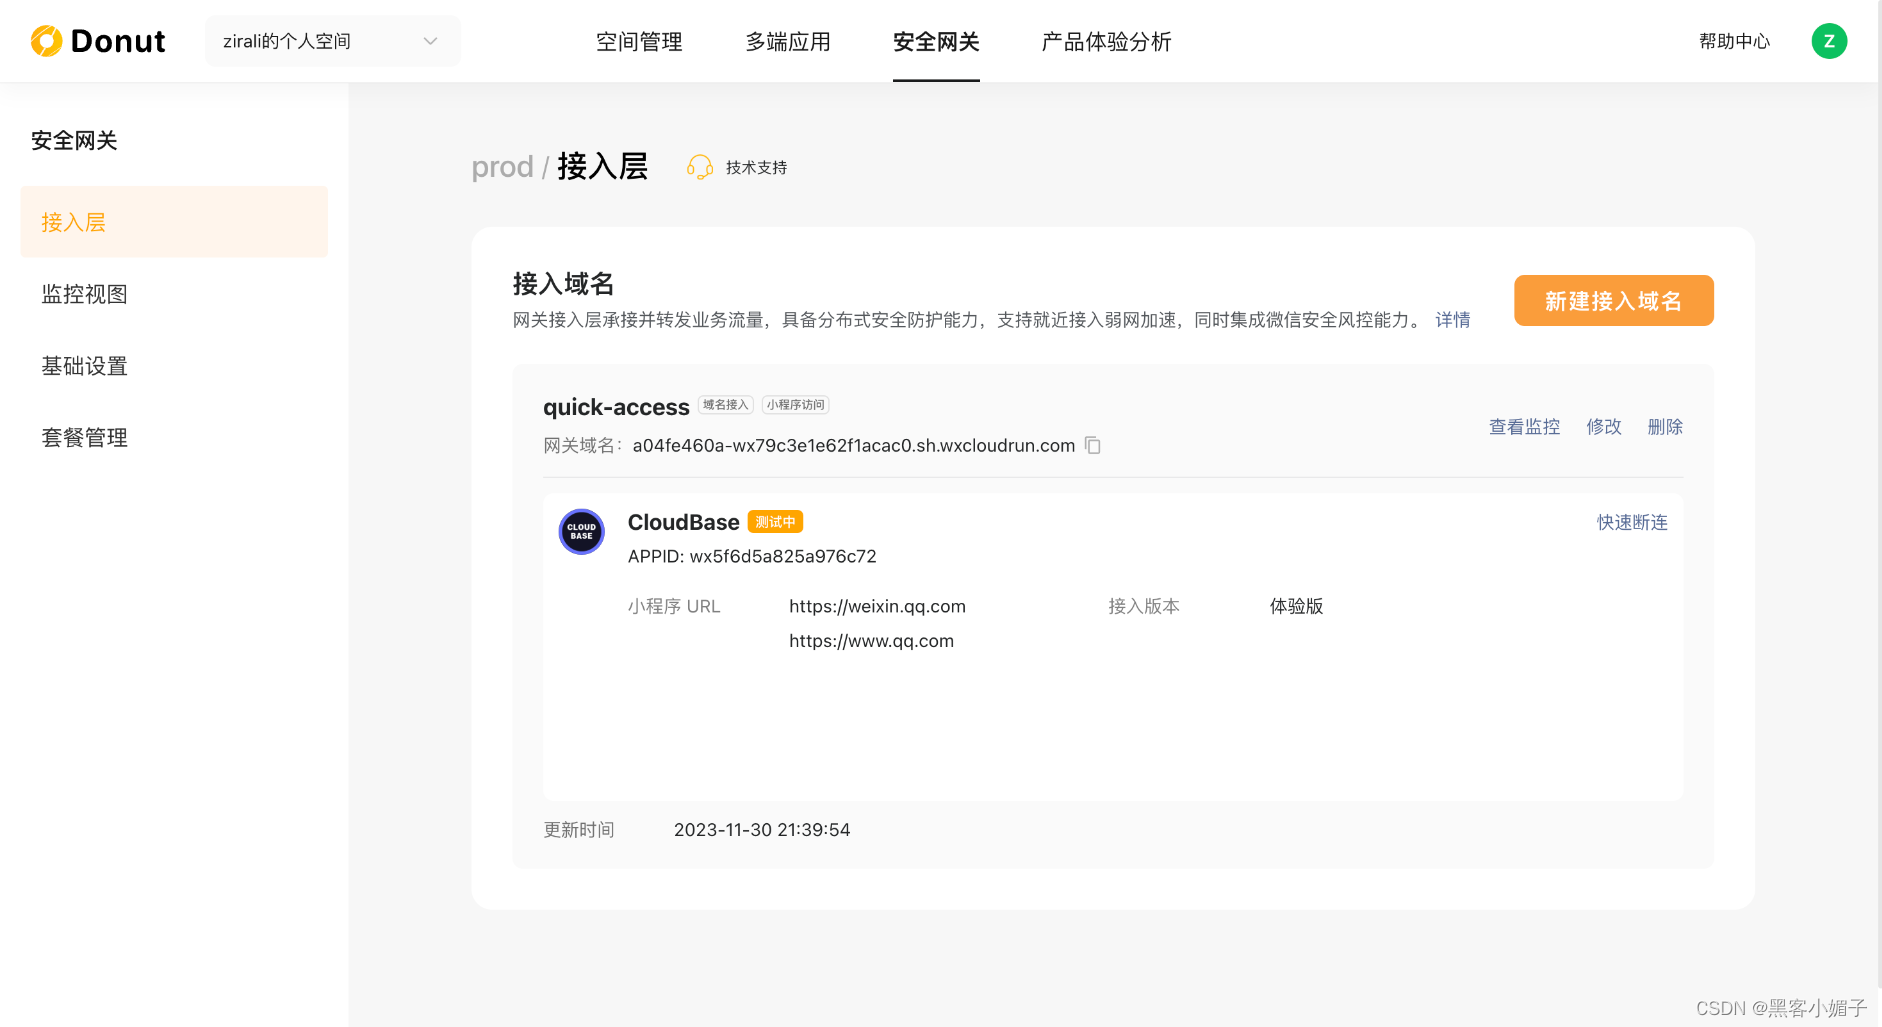This screenshot has width=1882, height=1027.
Task: Click the CloudBase app name
Action: [x=684, y=522]
